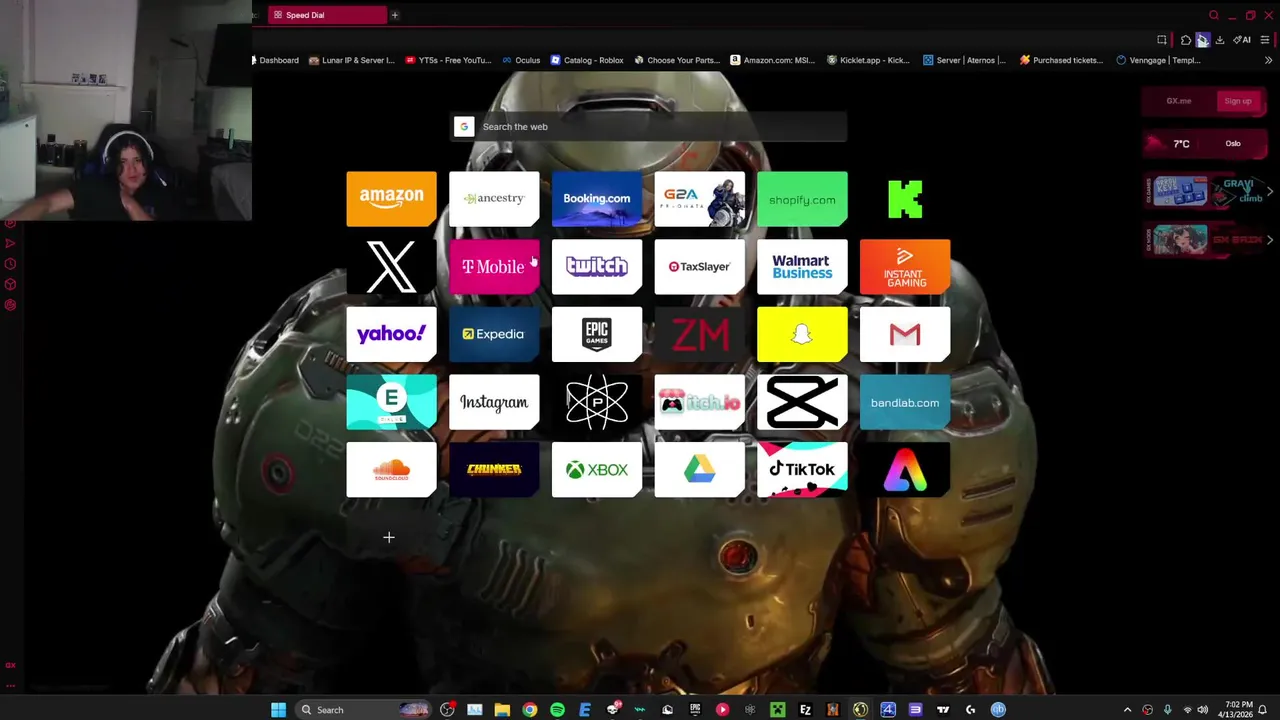The image size is (1280, 720).
Task: Open the YTSs Free YouTube bookmark
Action: click(x=449, y=60)
